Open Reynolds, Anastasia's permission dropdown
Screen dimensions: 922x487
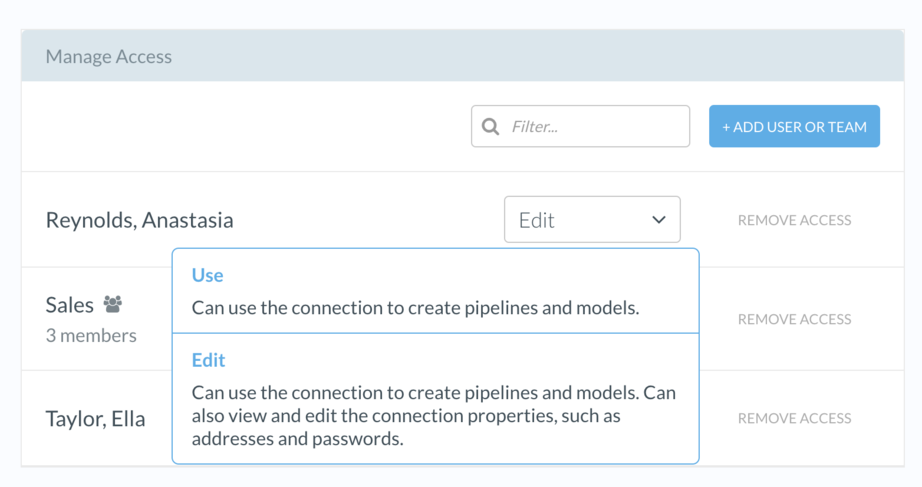592,220
